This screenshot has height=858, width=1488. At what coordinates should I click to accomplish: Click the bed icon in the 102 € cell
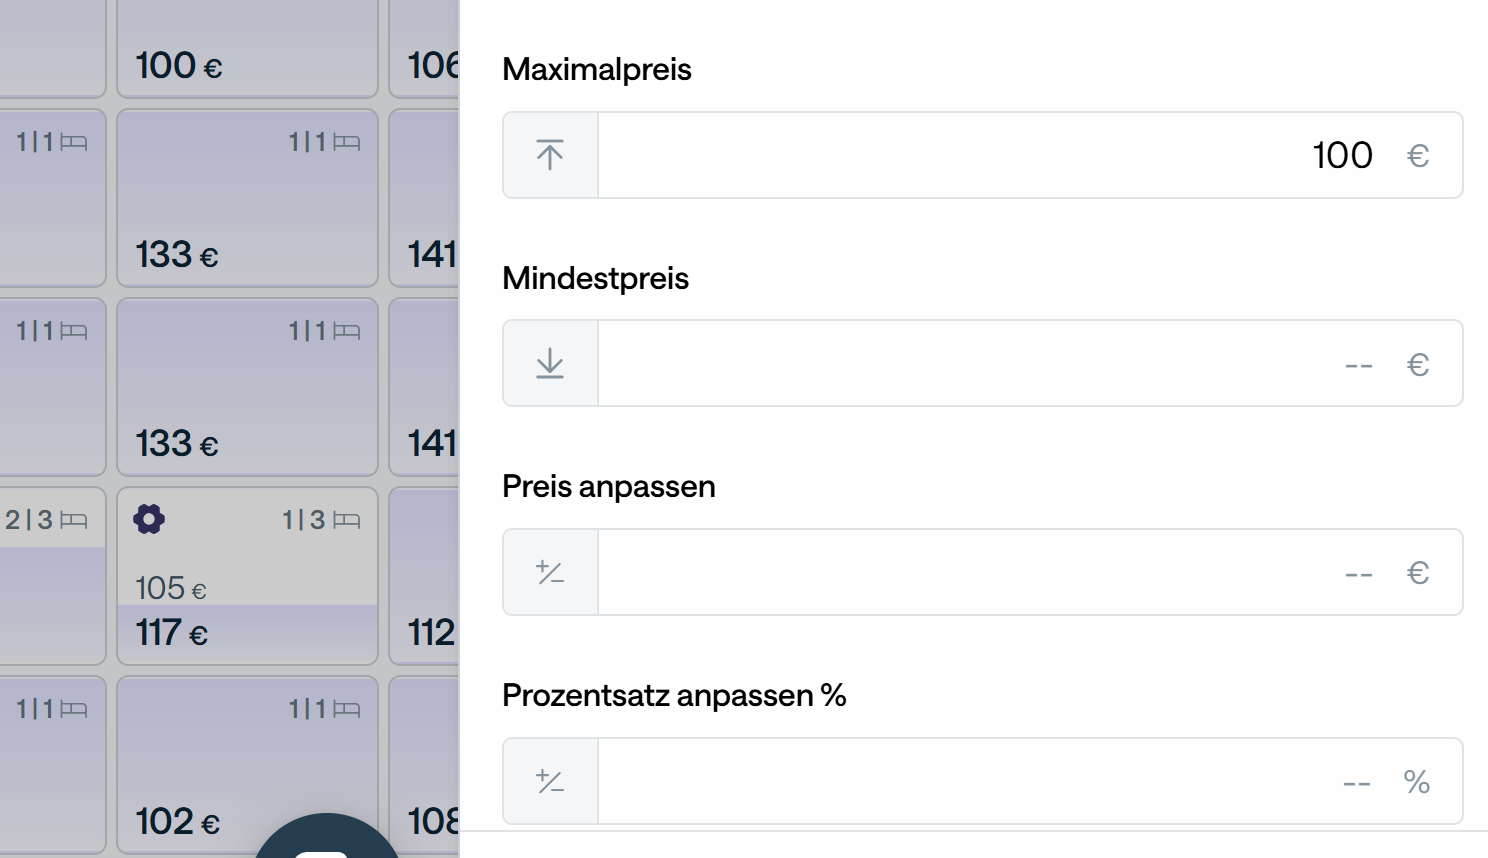click(346, 709)
